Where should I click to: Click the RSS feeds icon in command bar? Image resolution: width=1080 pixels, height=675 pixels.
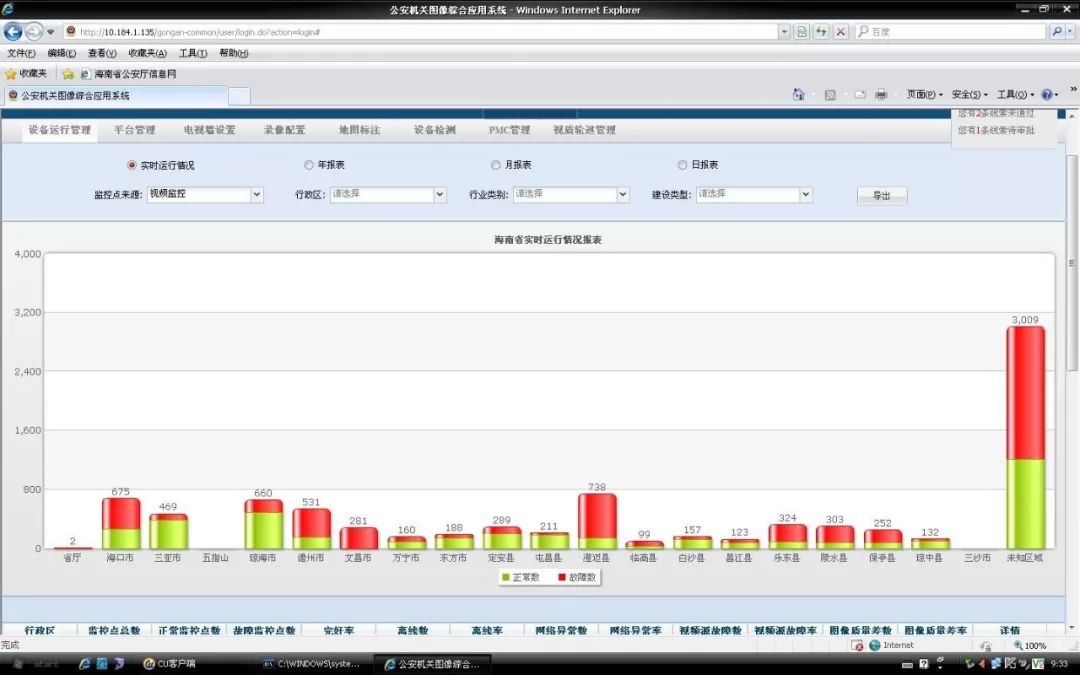coord(830,94)
